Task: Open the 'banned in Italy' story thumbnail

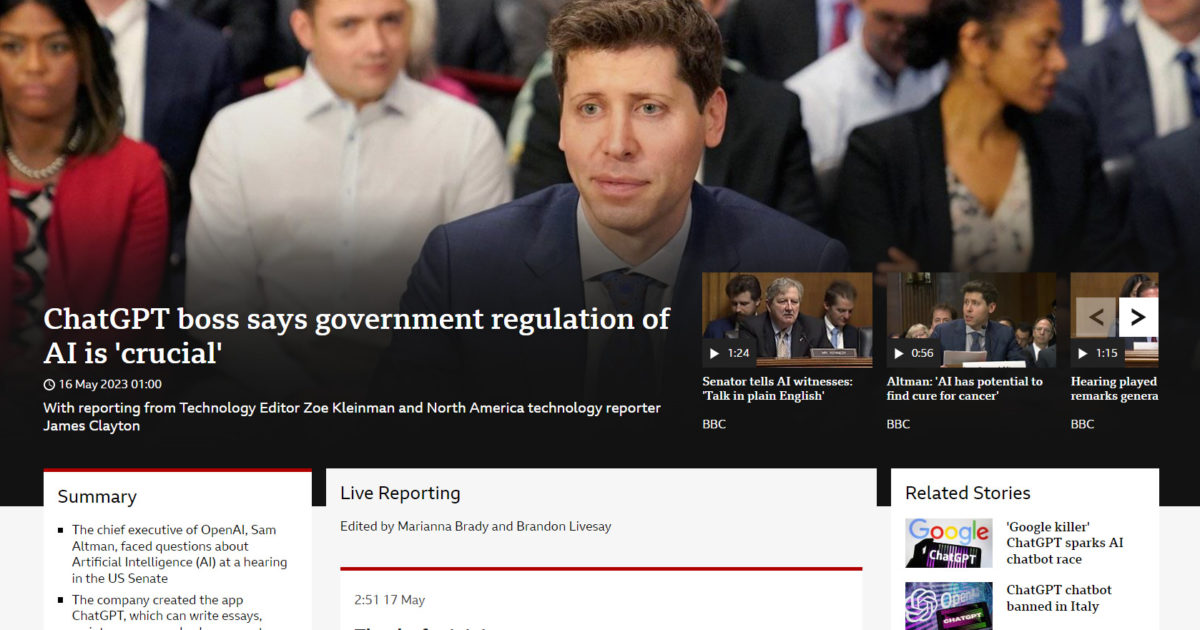Action: (949, 606)
